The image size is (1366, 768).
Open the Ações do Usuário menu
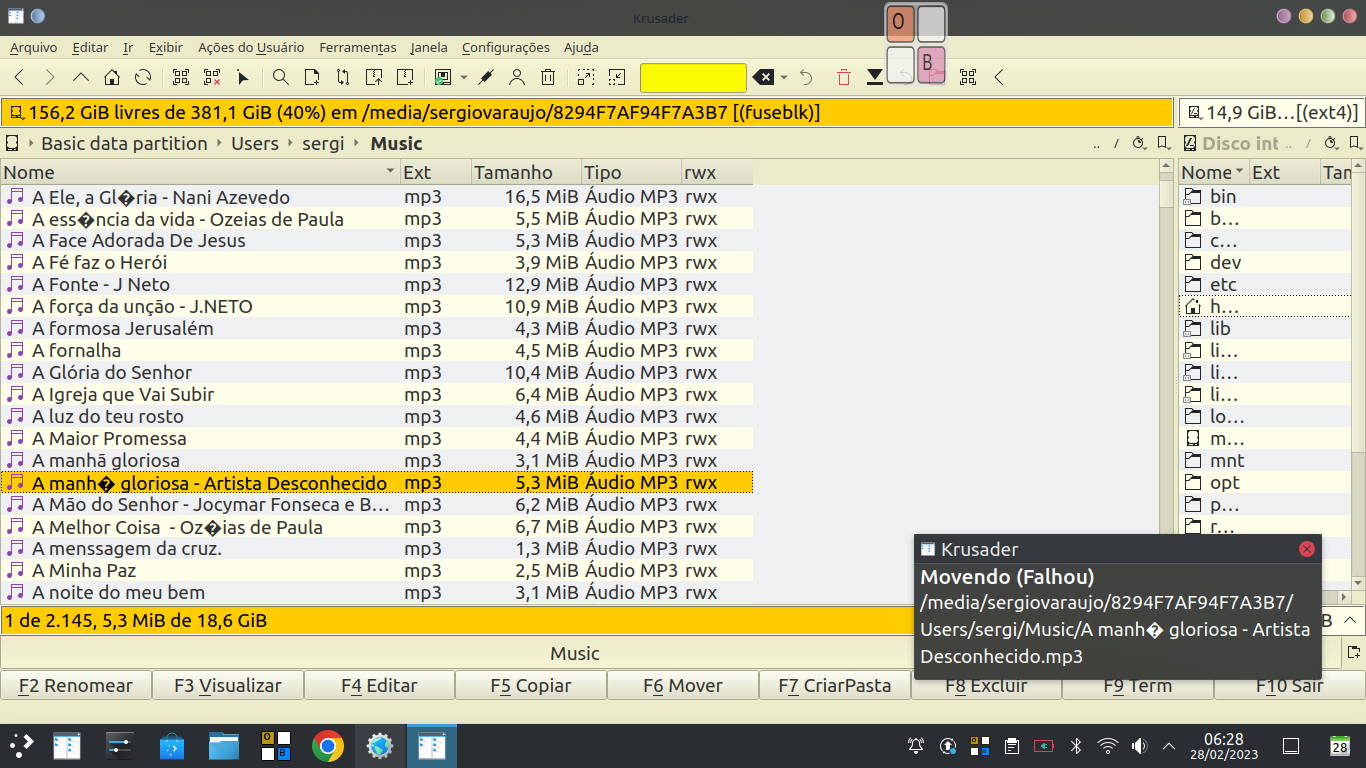click(251, 47)
